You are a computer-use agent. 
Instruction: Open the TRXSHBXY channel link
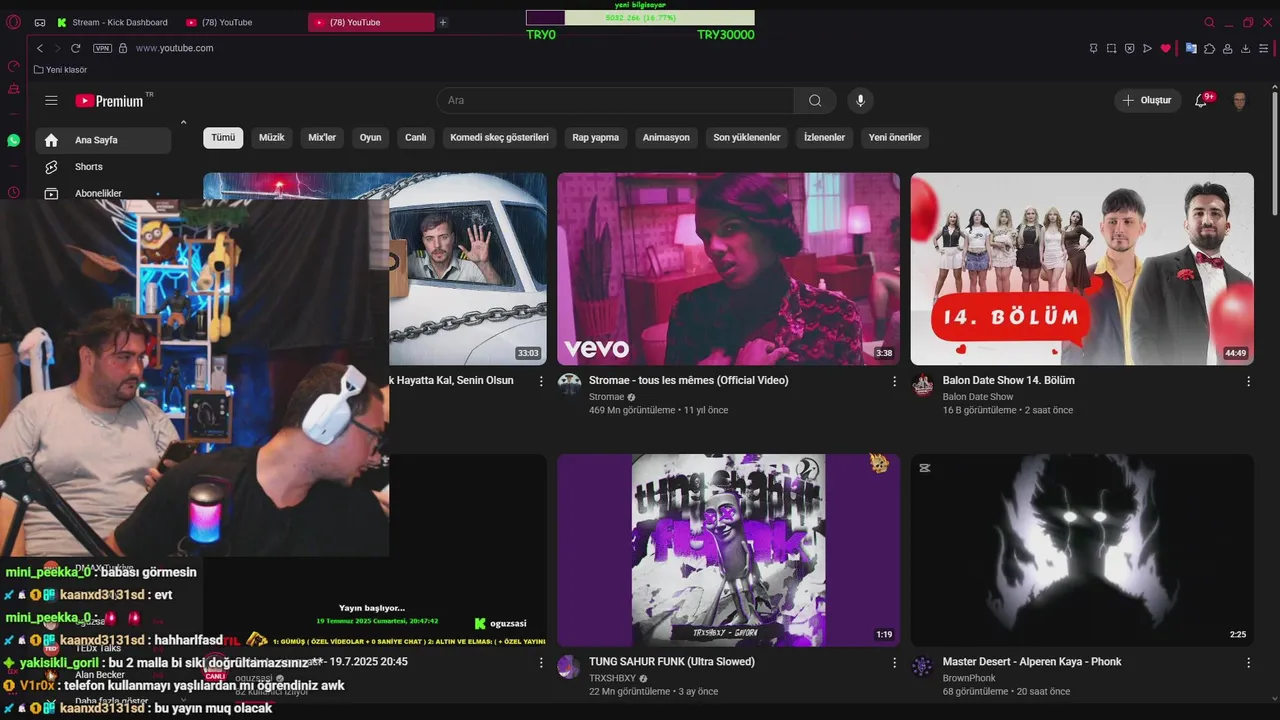point(613,678)
